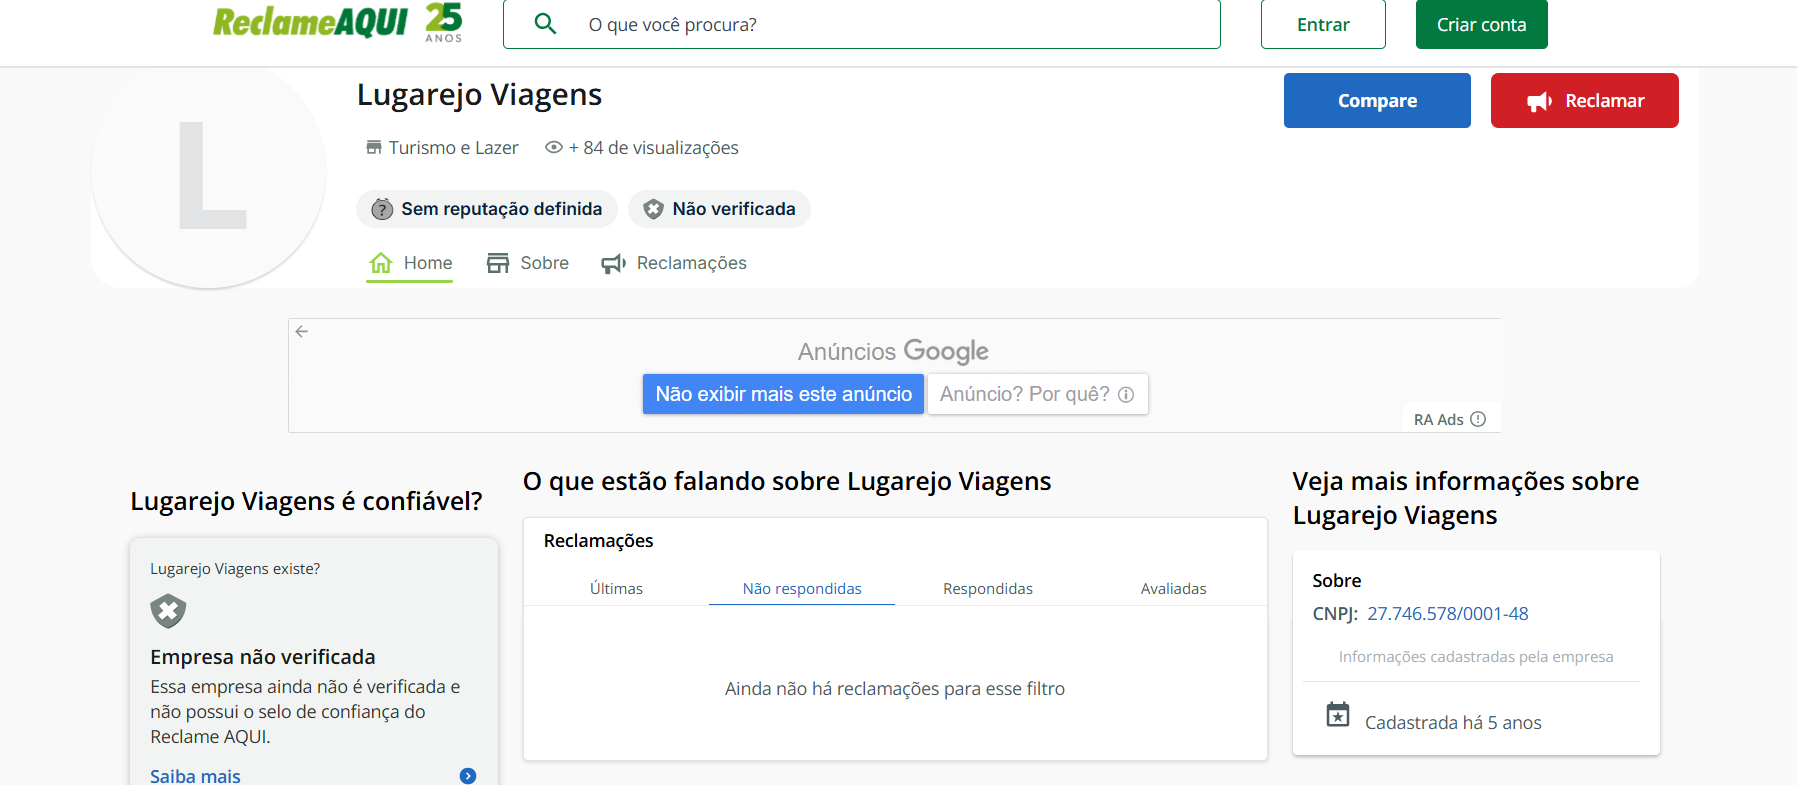Click the 'Sem reputação definida' badge
This screenshot has width=1797, height=785.
coord(487,209)
